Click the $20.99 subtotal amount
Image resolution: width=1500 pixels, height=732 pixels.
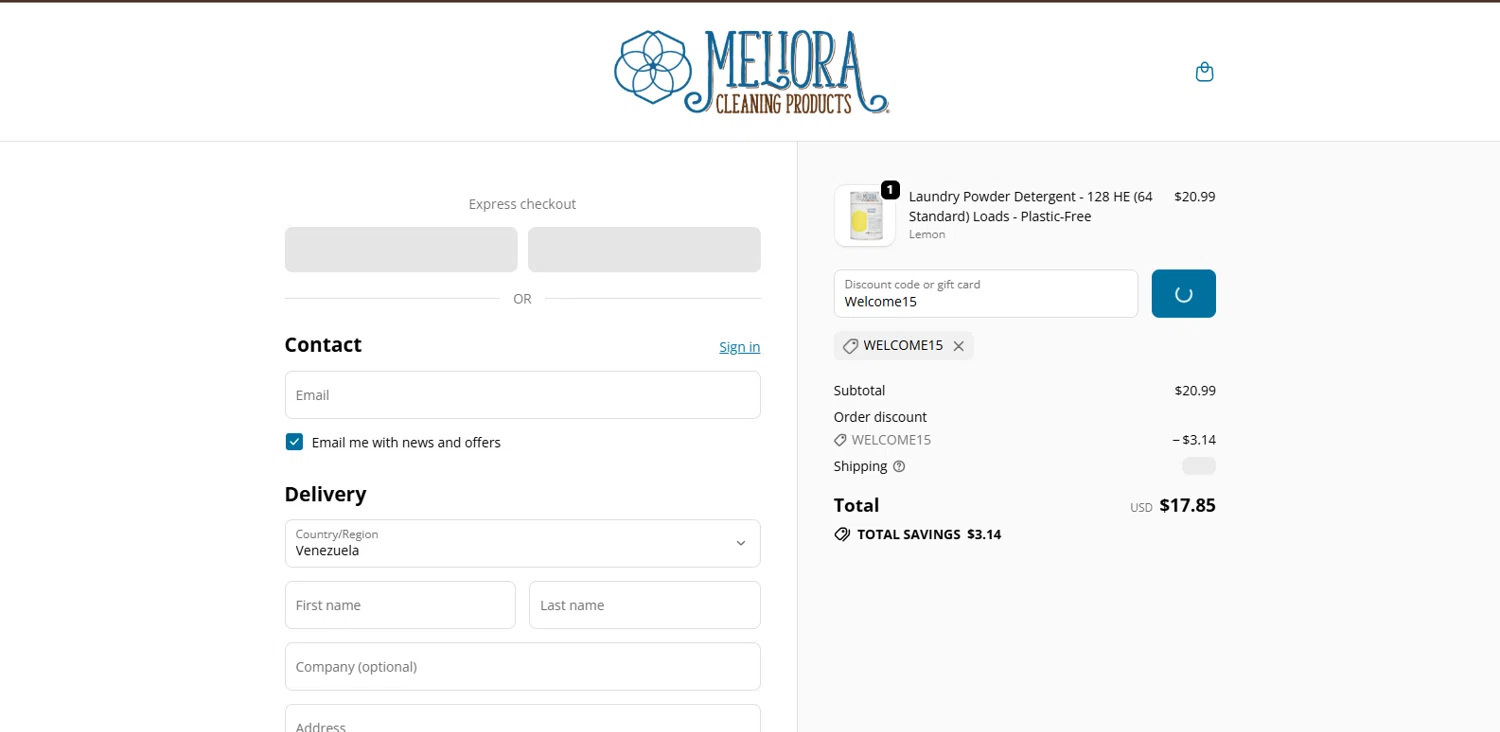click(1195, 391)
